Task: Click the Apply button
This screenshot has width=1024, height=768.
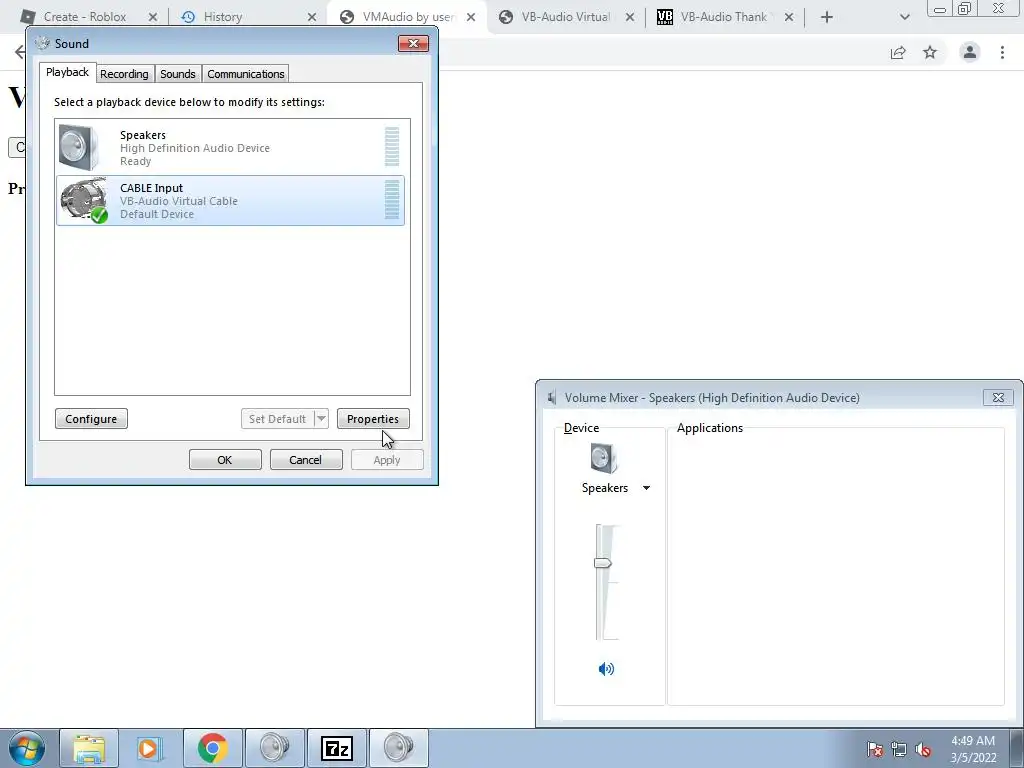Action: [x=387, y=460]
